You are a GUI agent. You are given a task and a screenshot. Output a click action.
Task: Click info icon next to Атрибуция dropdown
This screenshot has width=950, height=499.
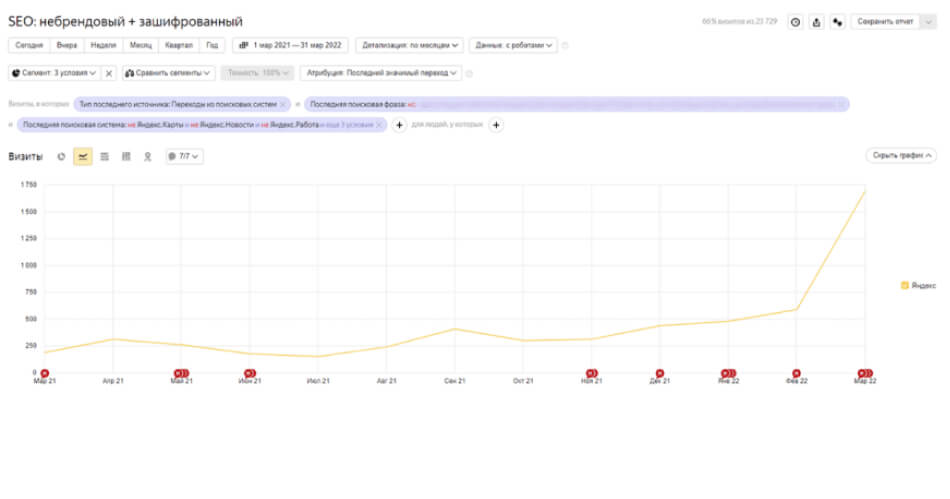click(469, 73)
